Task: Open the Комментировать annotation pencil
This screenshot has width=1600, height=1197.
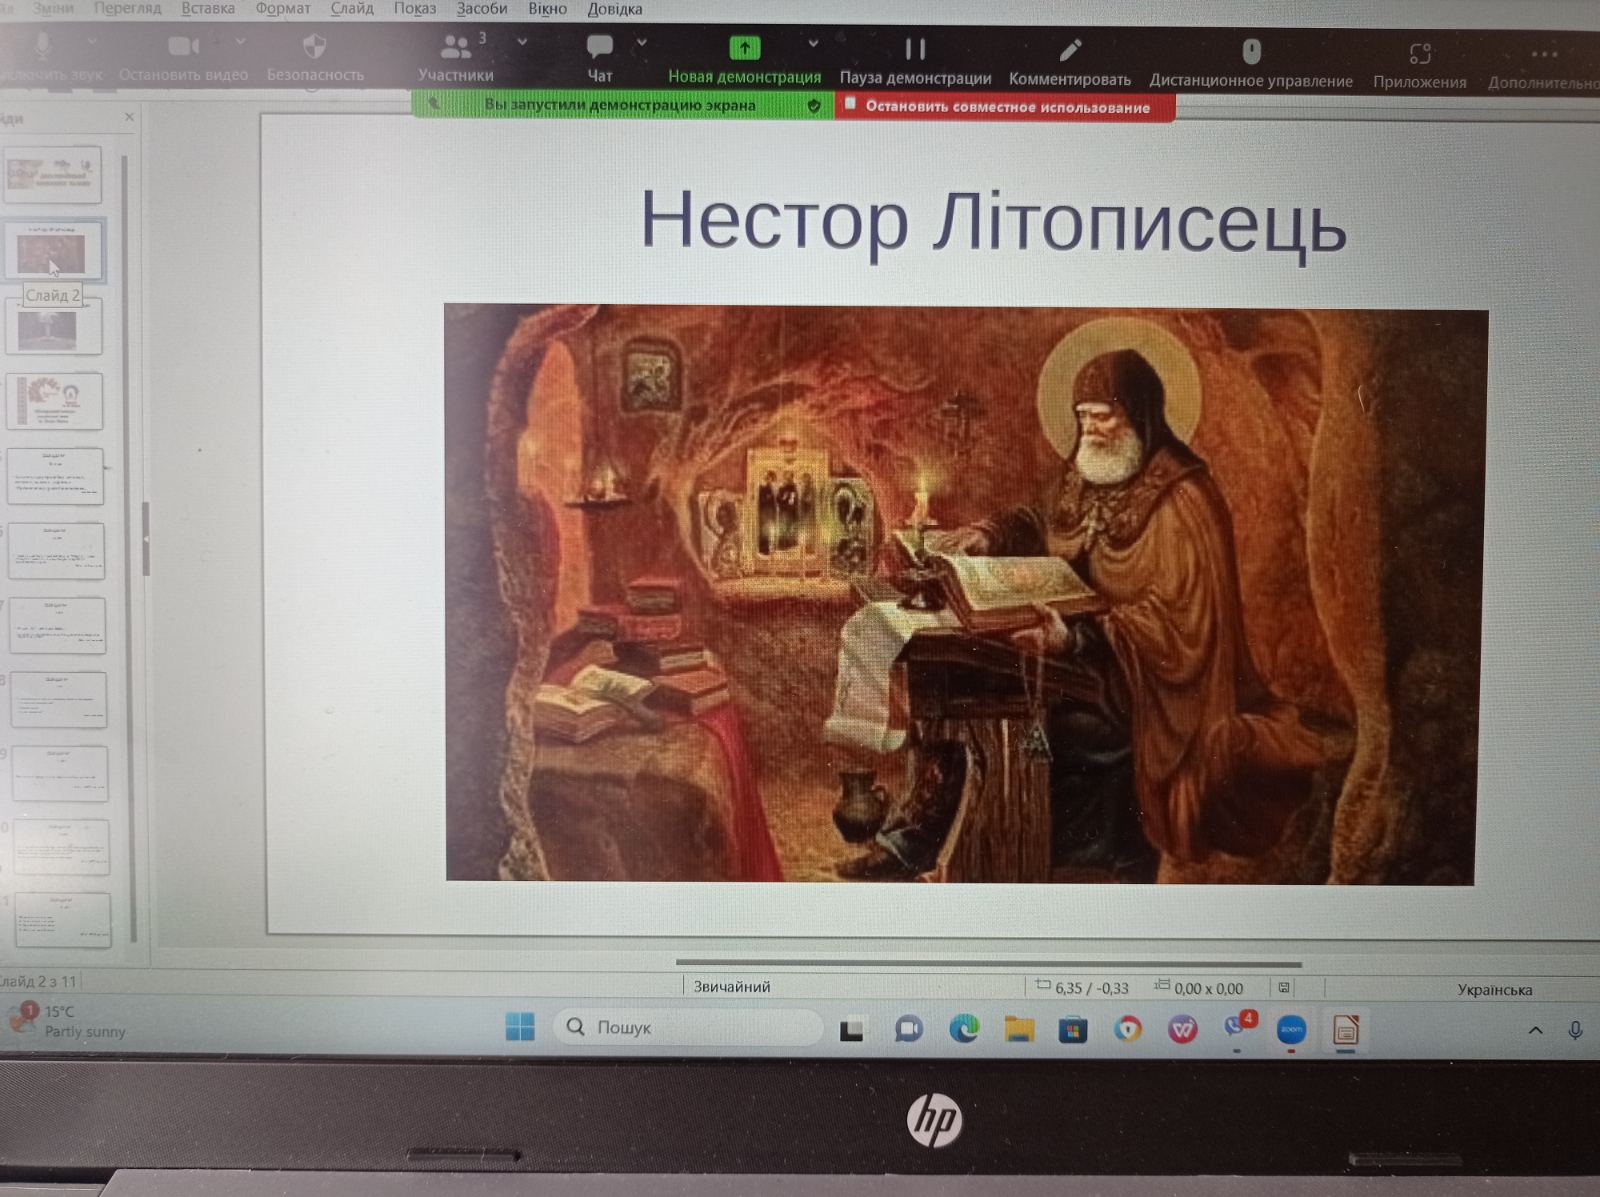Action: coord(1070,50)
